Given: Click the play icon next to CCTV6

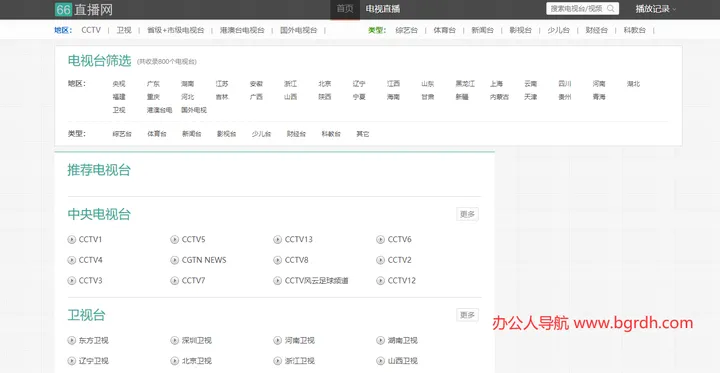Looking at the screenshot, I should (380, 239).
